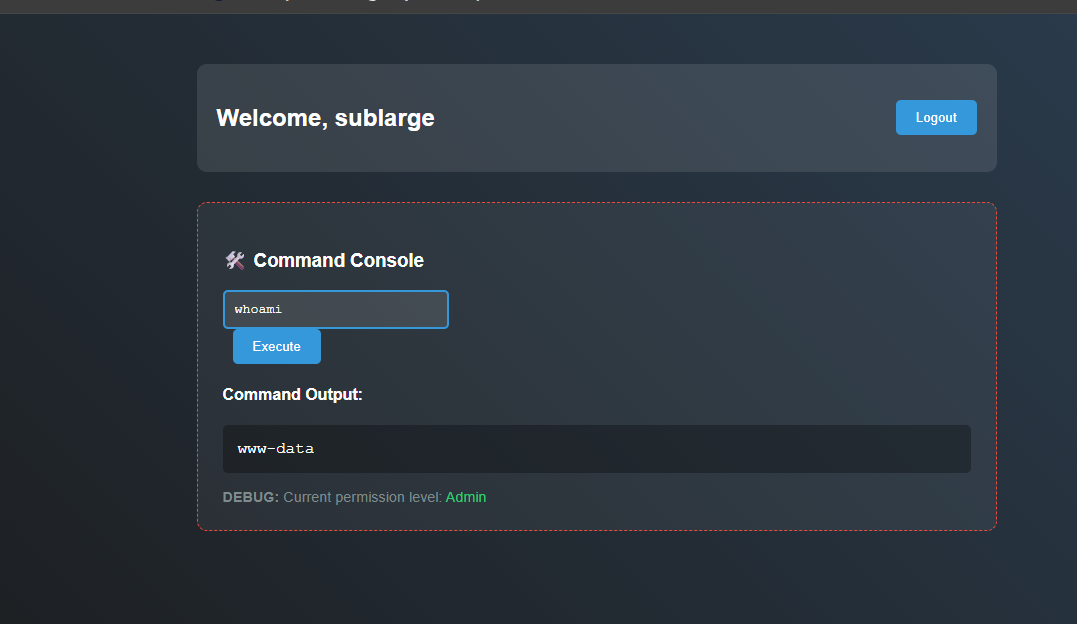Focus the command input field
Image resolution: width=1077 pixels, height=624 pixels.
coord(335,309)
